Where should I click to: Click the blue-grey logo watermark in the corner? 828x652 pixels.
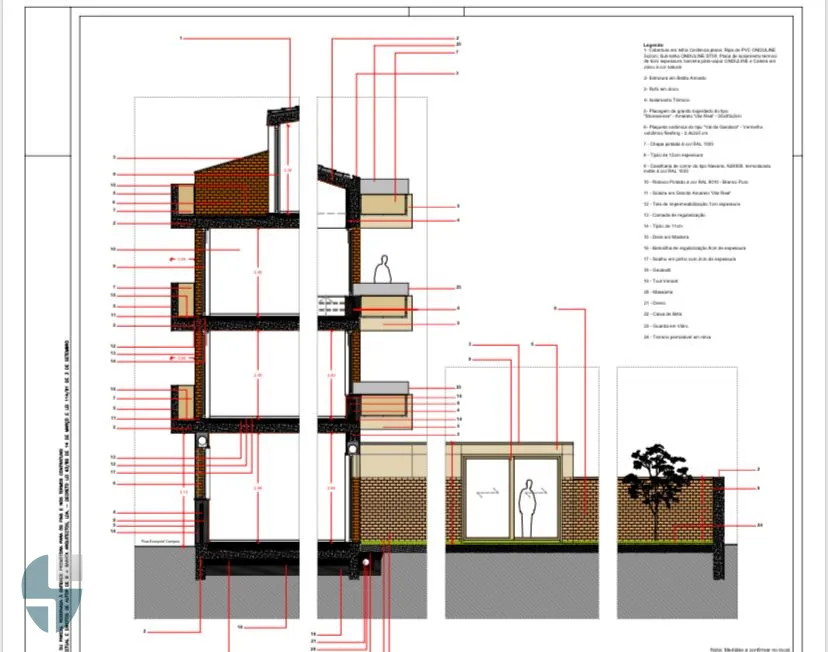51,592
